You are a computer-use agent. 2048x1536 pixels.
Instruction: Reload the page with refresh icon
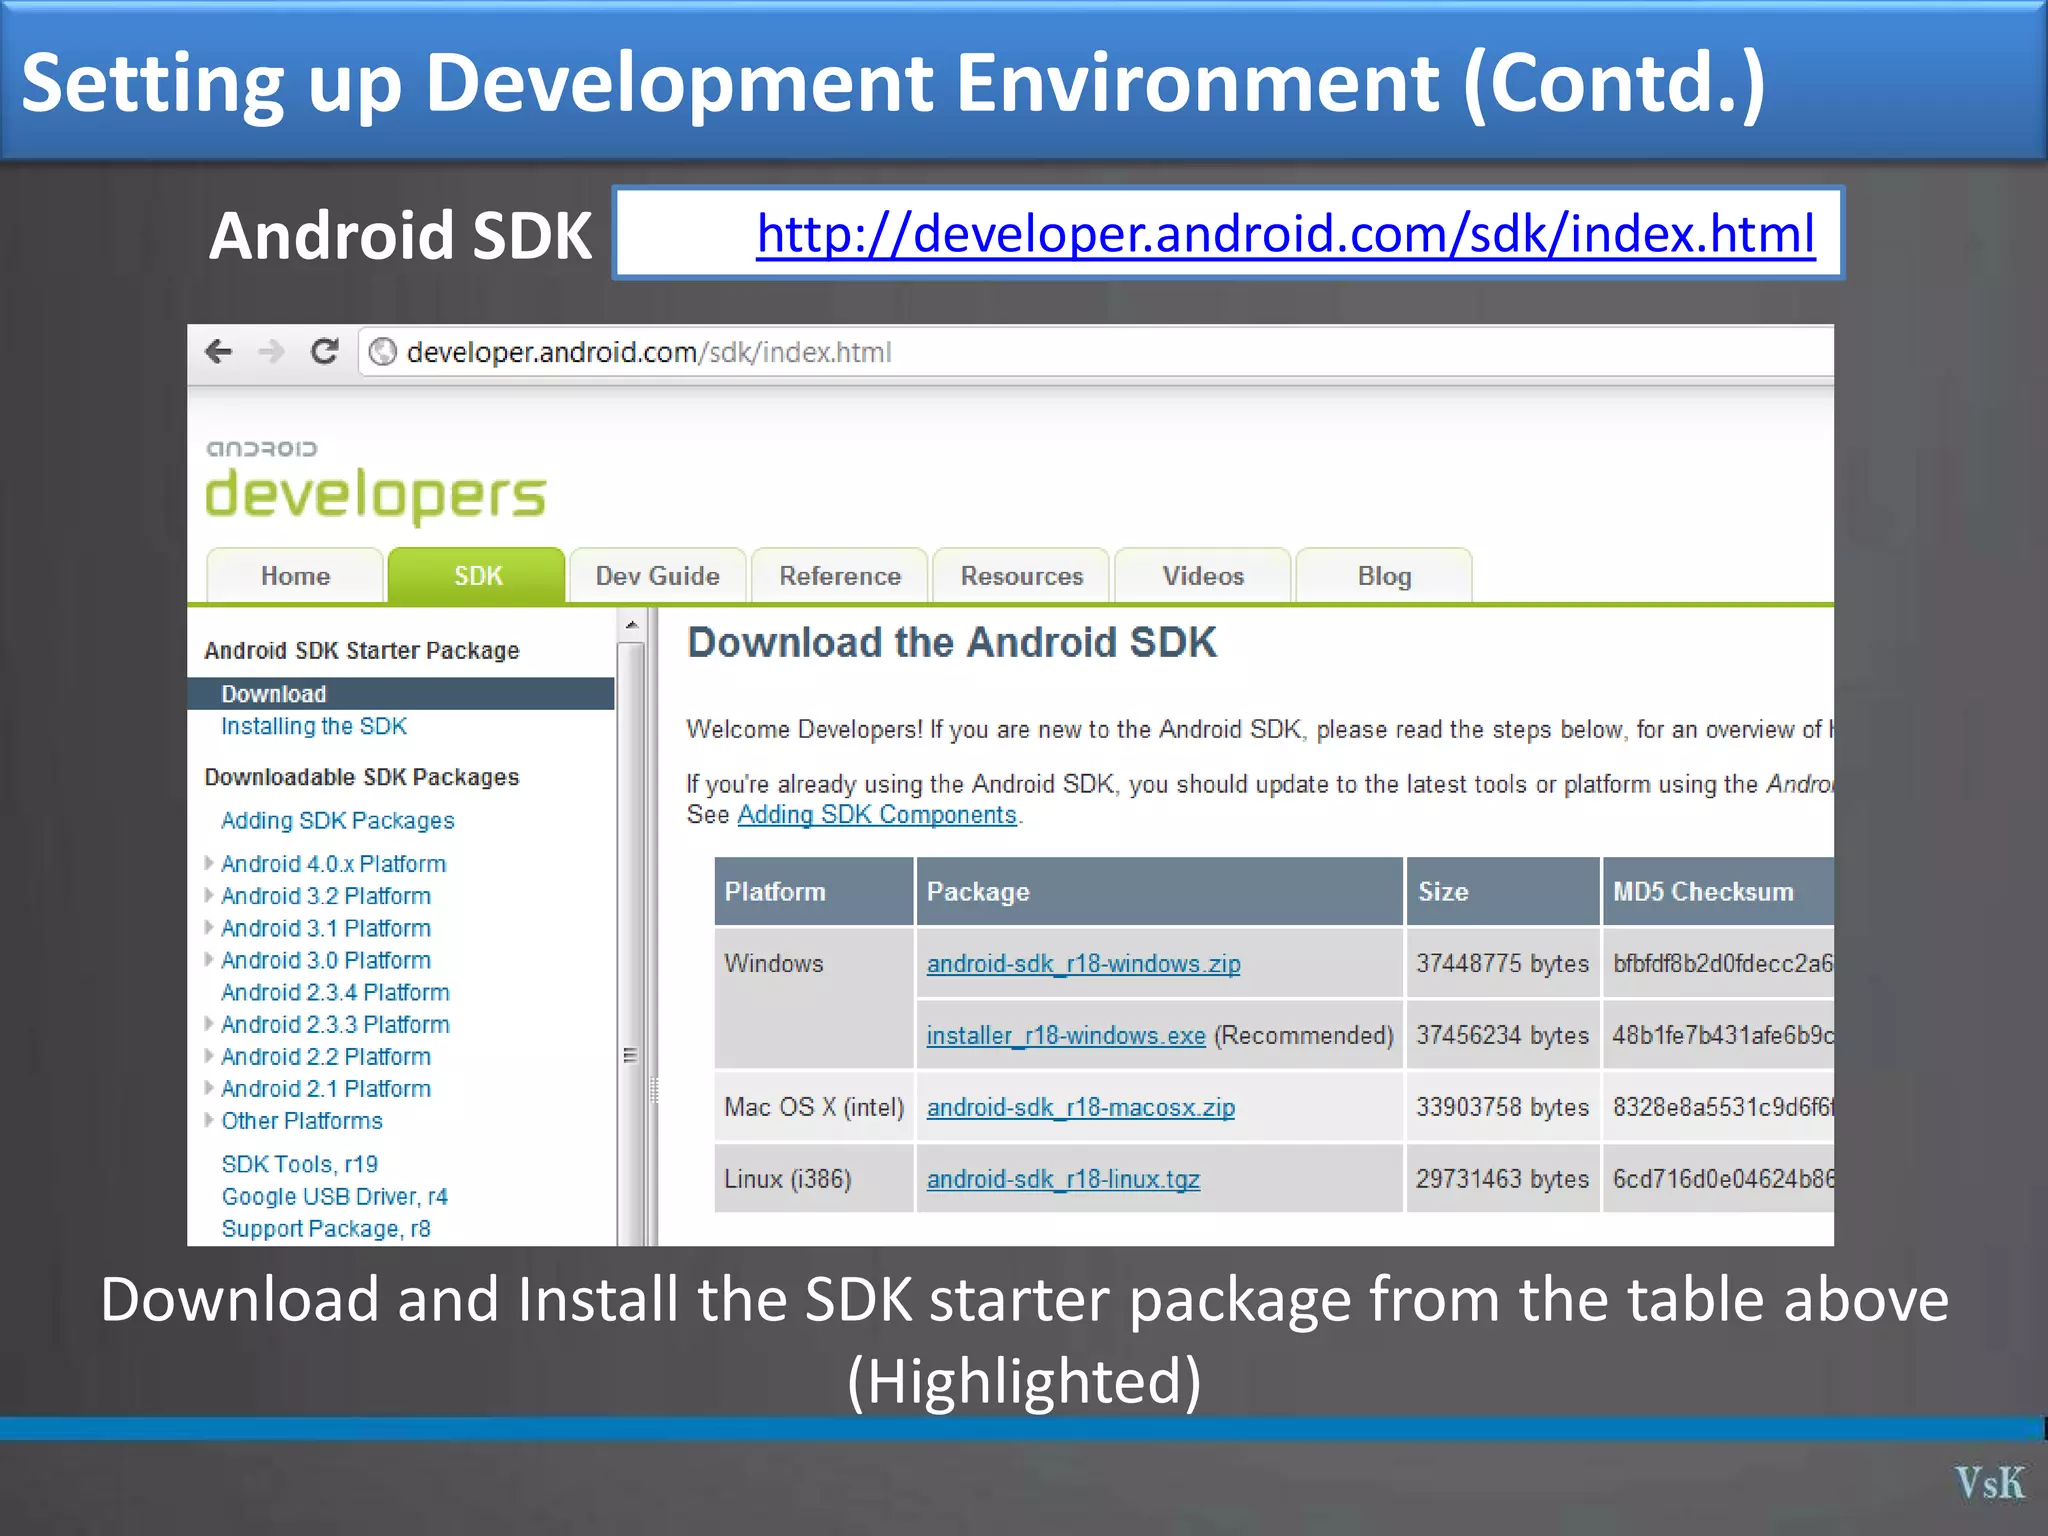(324, 352)
